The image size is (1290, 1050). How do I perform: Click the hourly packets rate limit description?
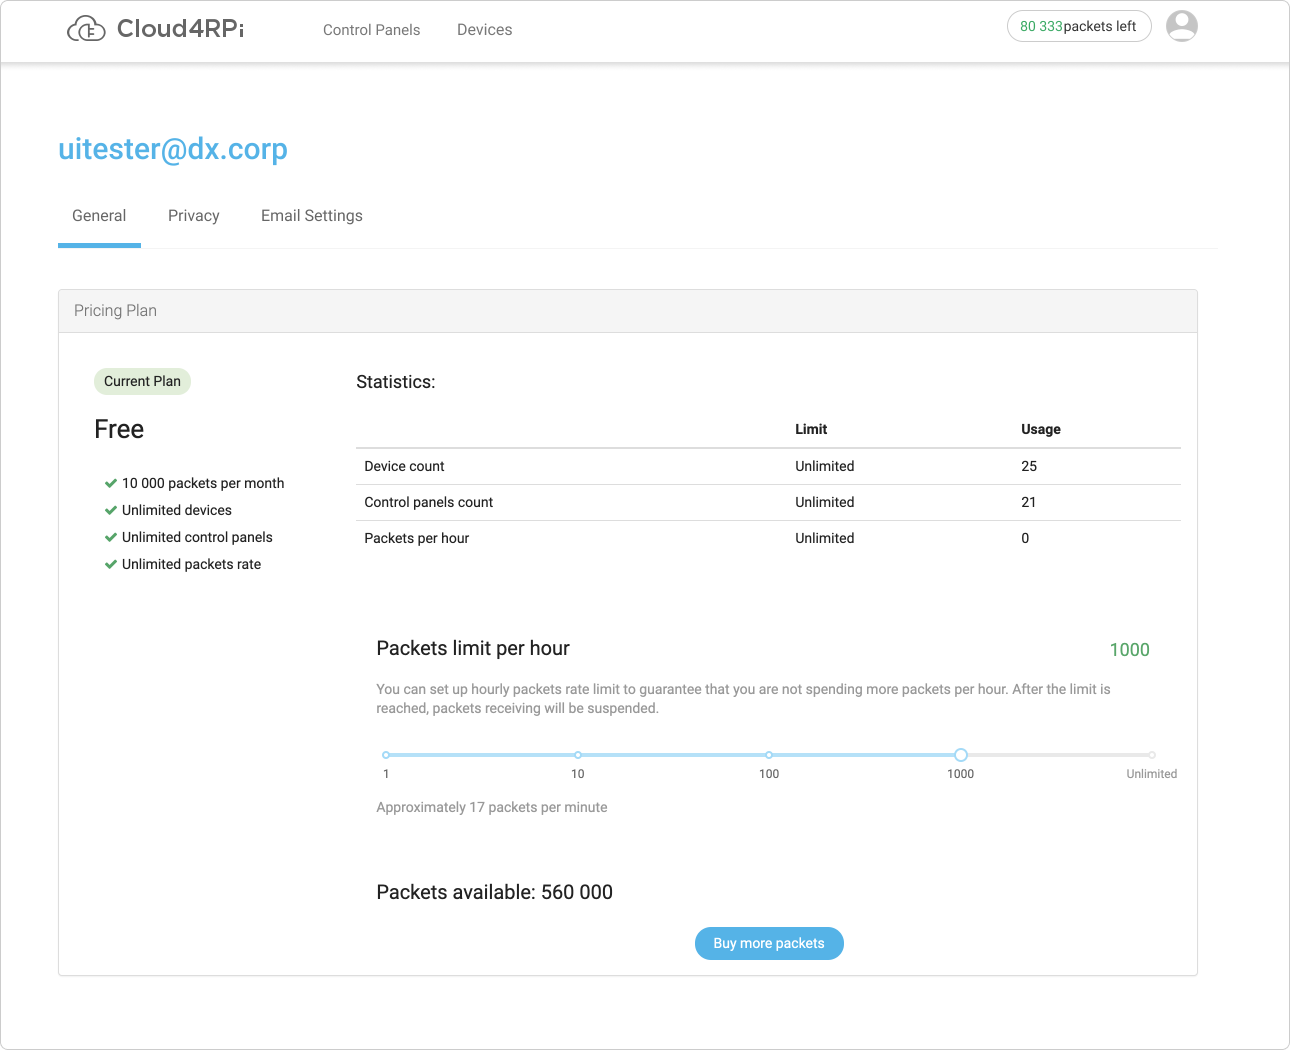tap(743, 698)
